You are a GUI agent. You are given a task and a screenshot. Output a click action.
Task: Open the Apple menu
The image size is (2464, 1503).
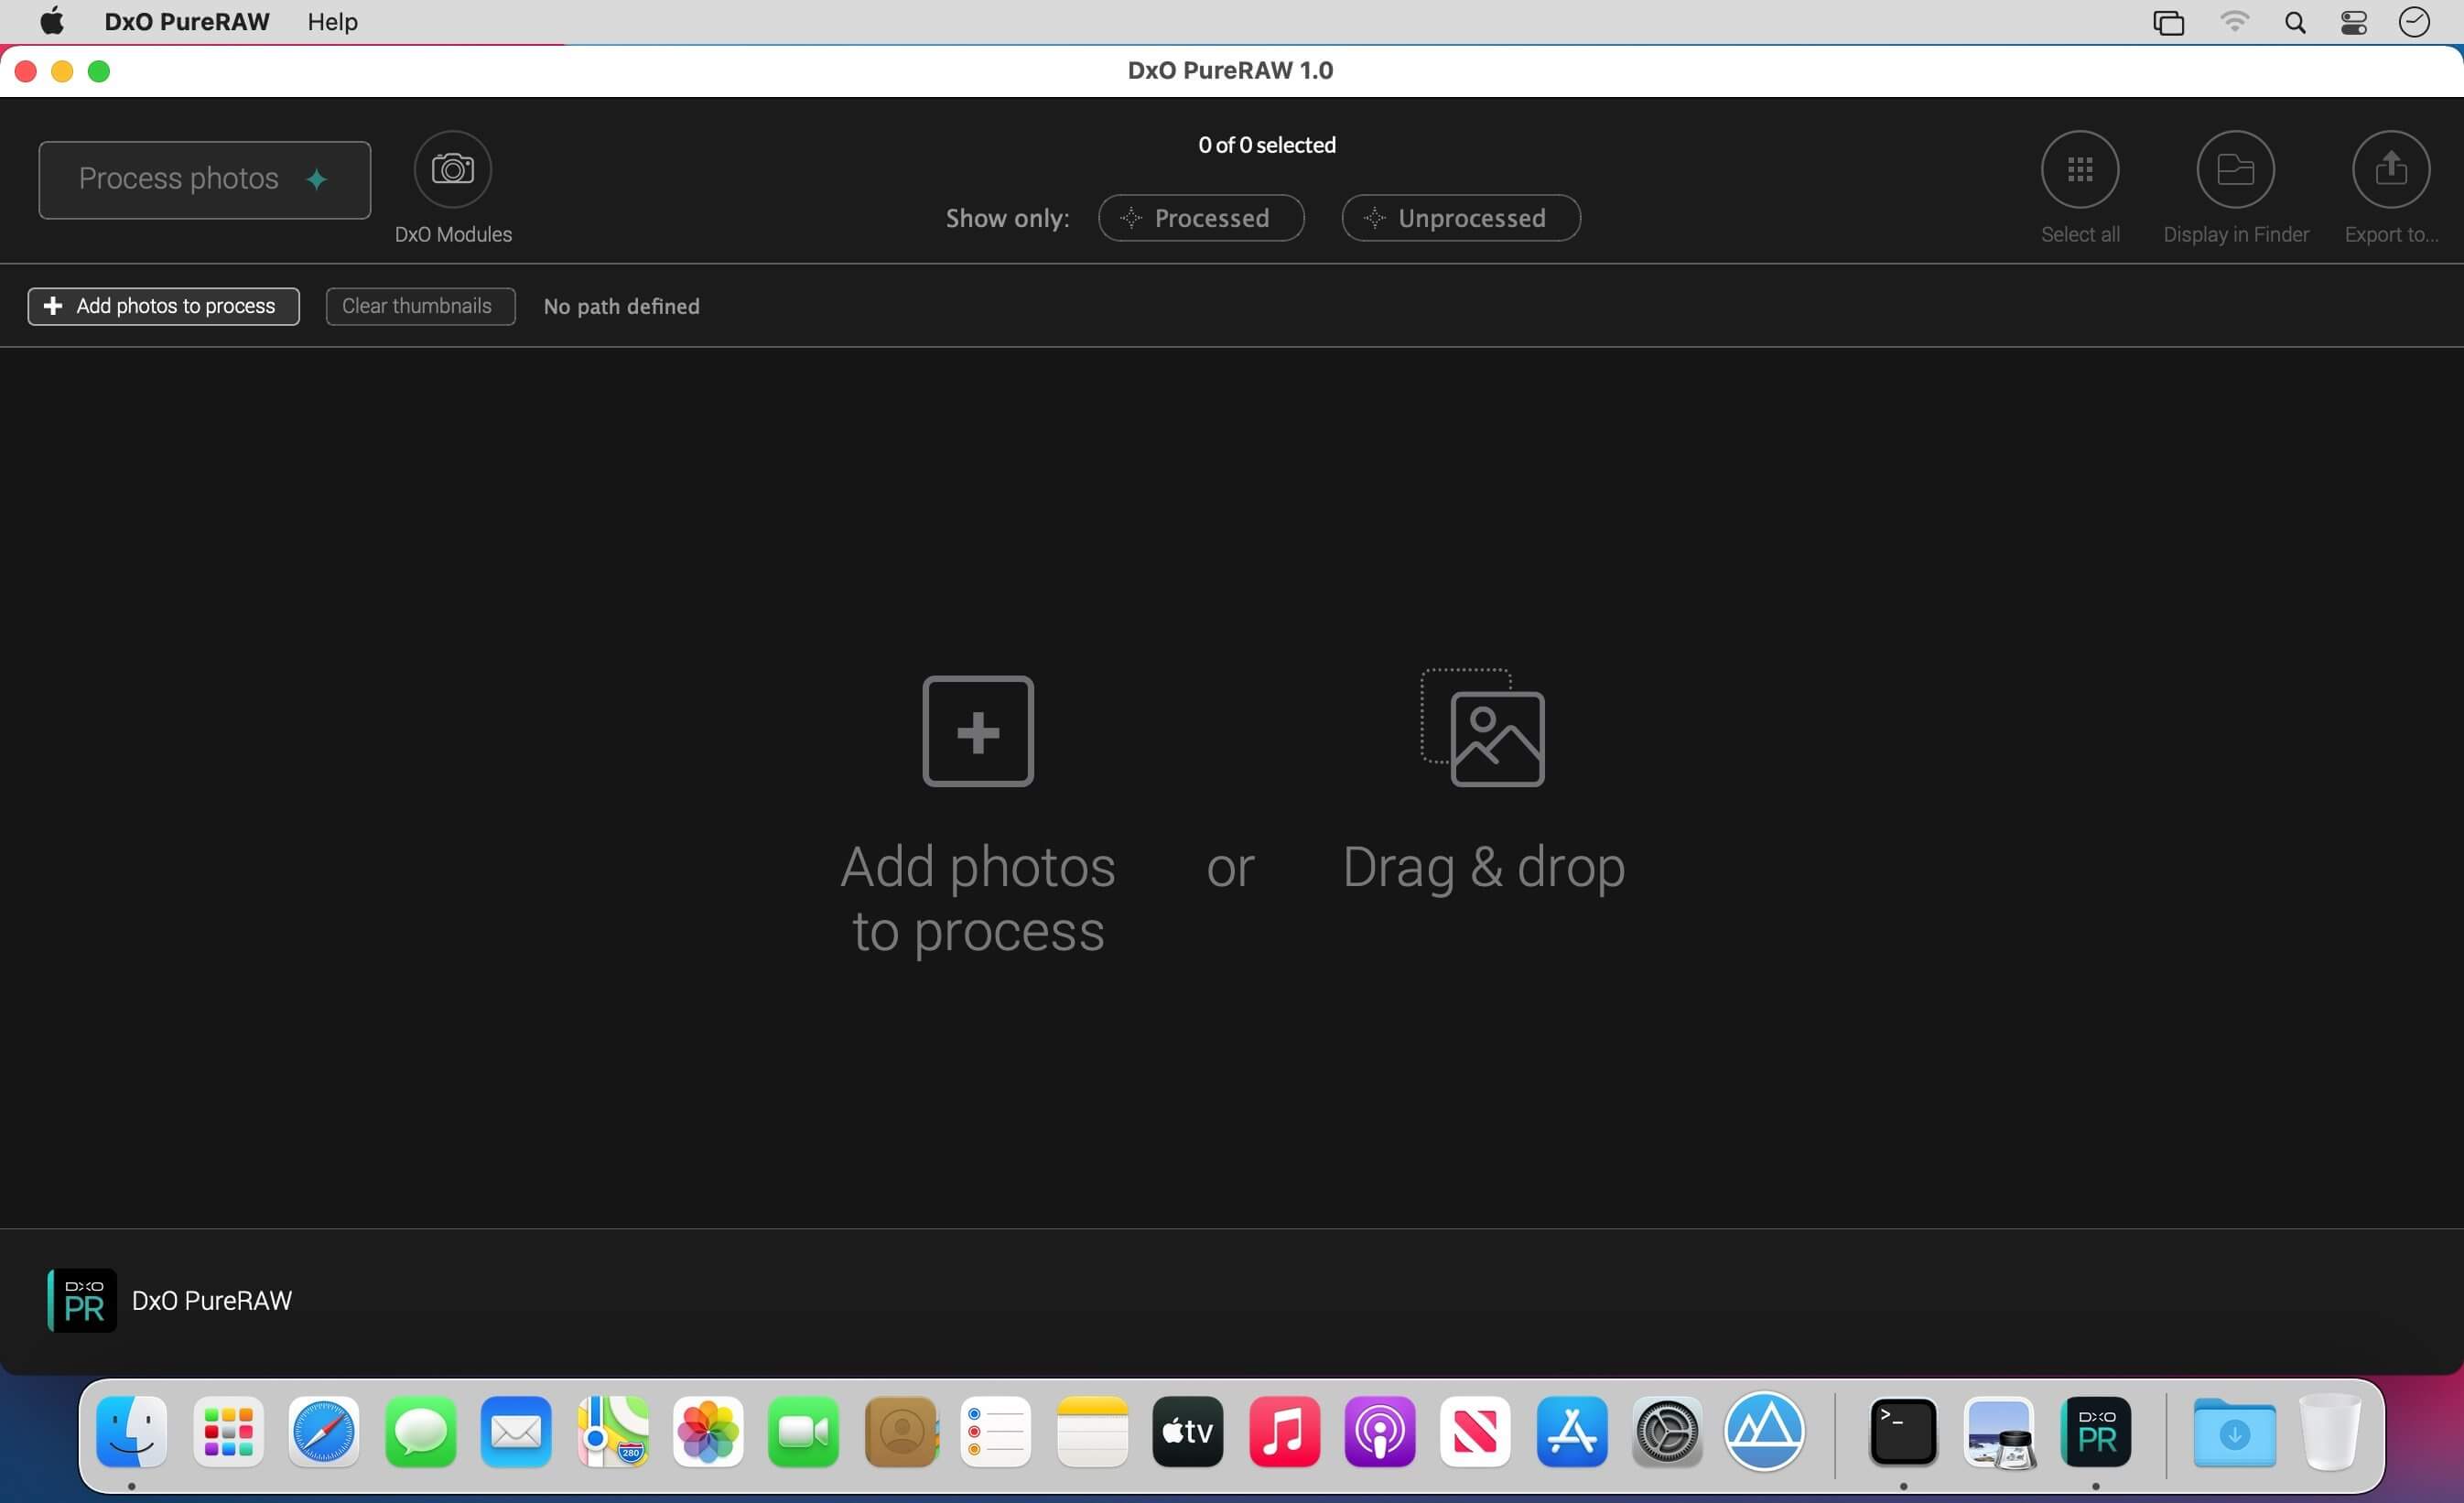pyautogui.click(x=51, y=22)
